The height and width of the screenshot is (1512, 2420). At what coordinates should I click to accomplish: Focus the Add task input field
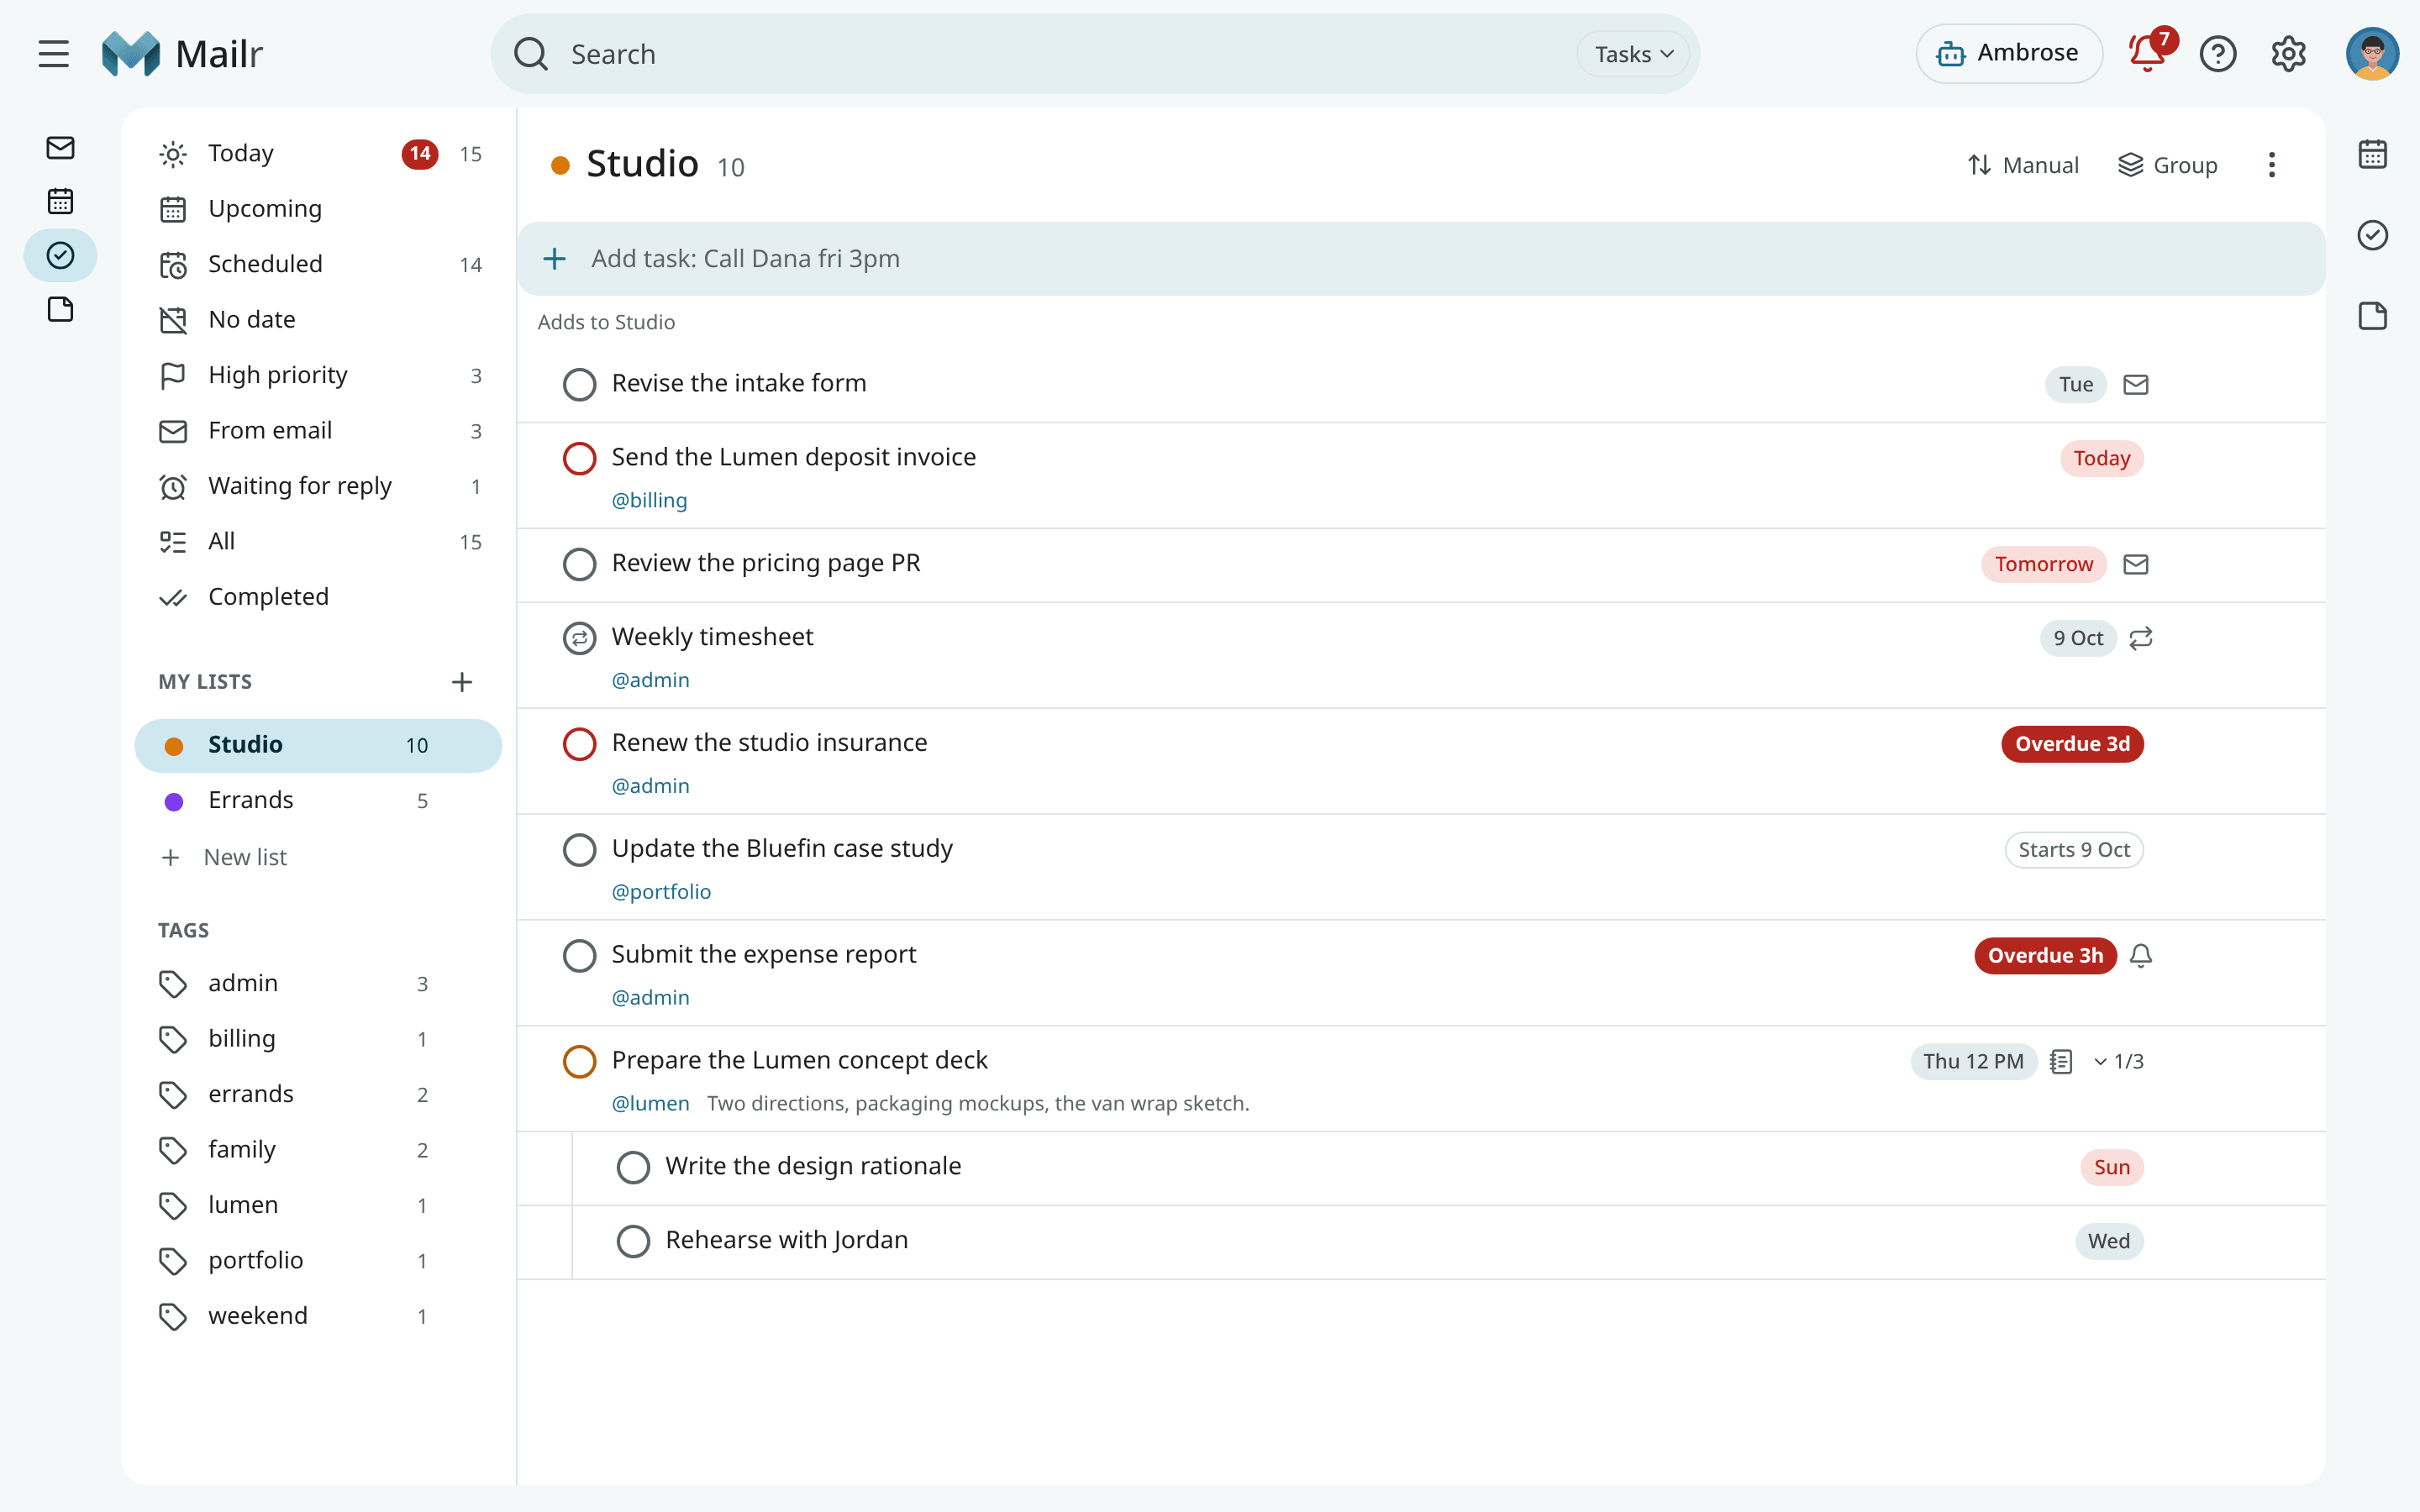click(1420, 259)
